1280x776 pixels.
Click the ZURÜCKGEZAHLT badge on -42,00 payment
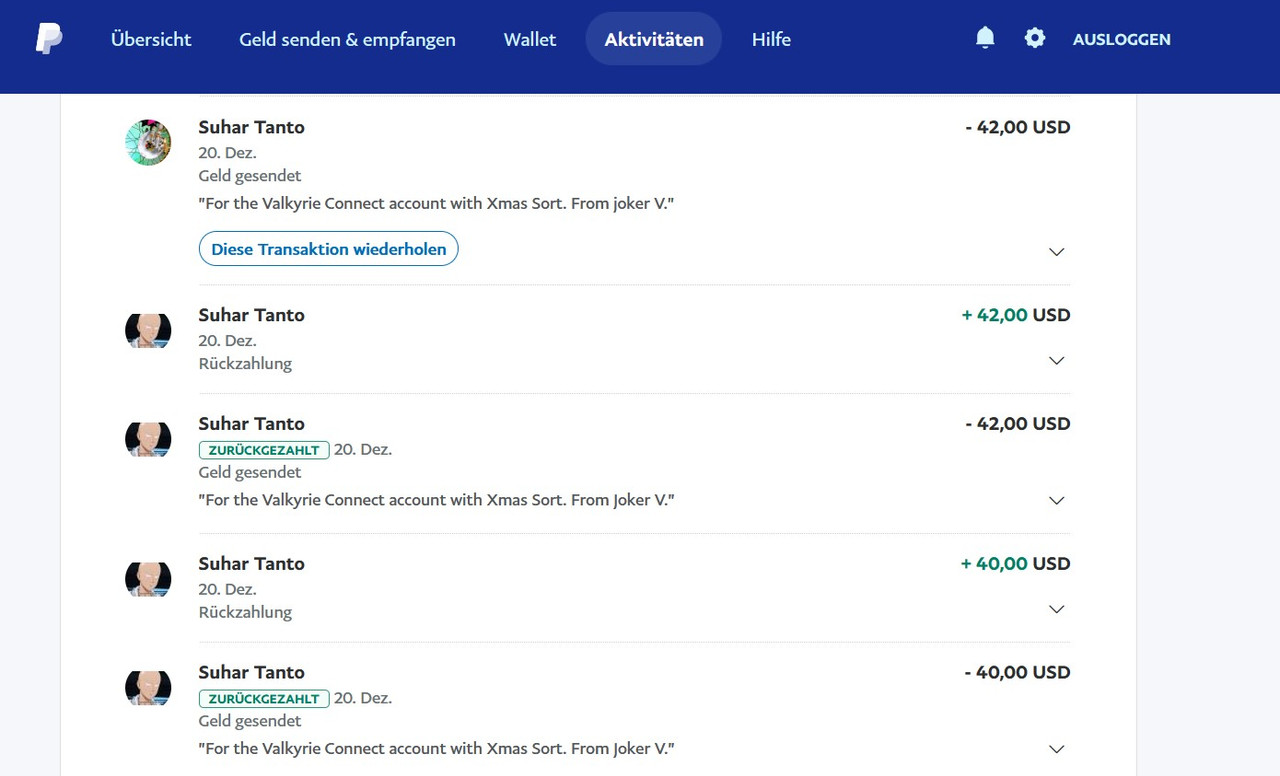264,450
